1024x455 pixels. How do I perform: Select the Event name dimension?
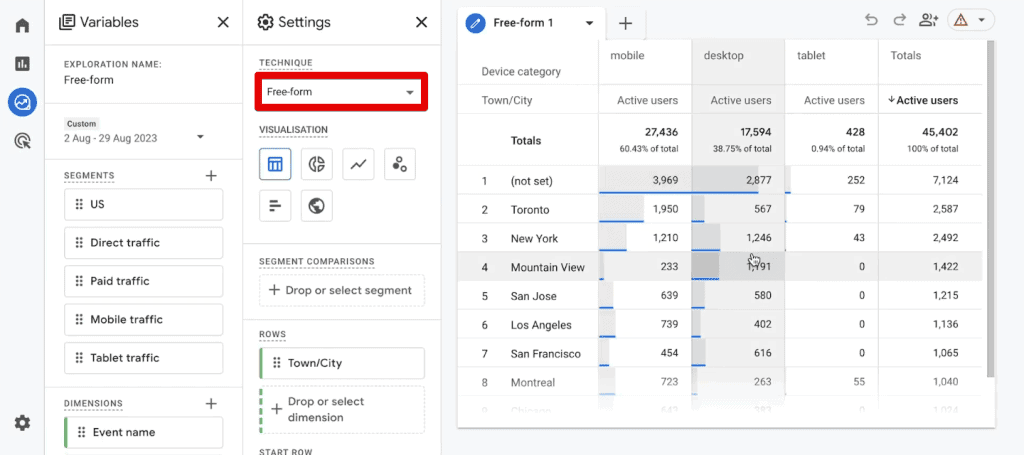pos(144,432)
